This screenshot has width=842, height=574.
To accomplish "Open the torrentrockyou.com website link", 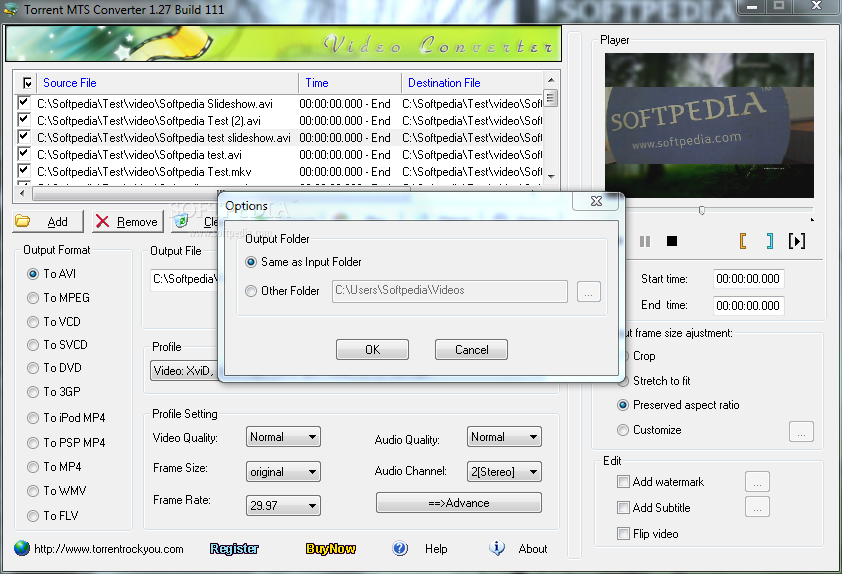I will pos(109,549).
